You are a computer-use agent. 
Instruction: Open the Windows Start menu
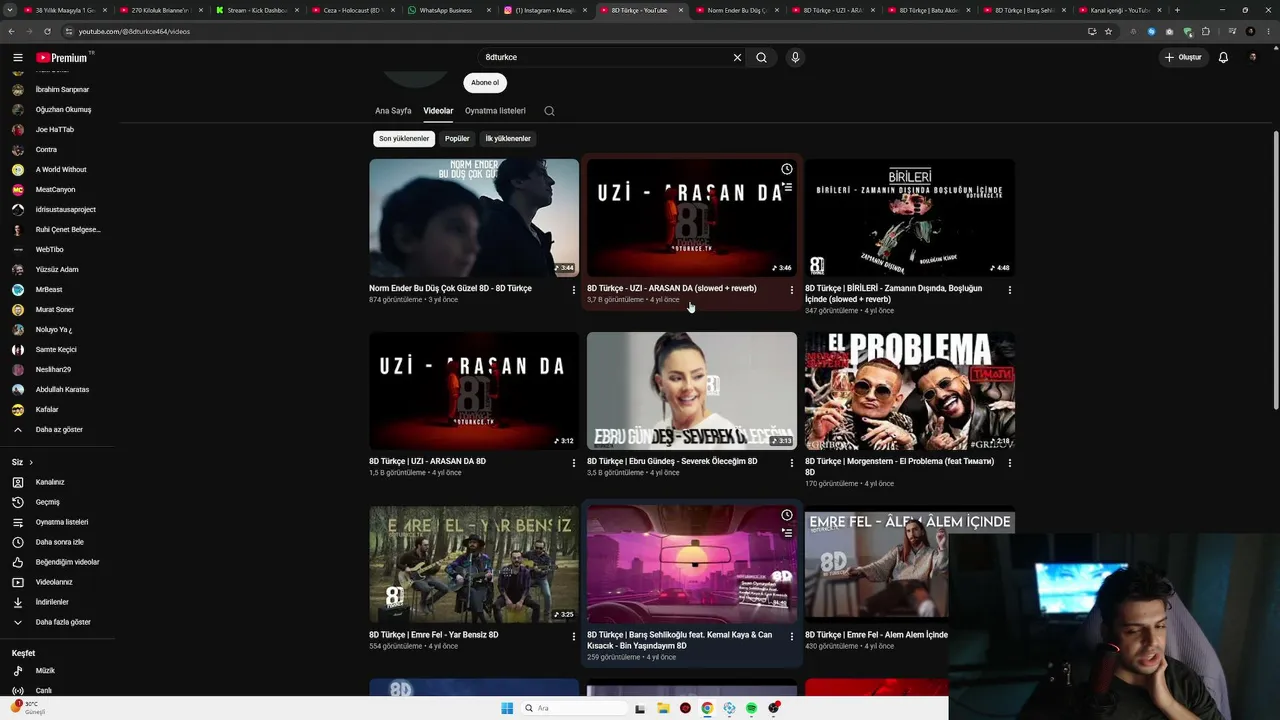(x=507, y=708)
